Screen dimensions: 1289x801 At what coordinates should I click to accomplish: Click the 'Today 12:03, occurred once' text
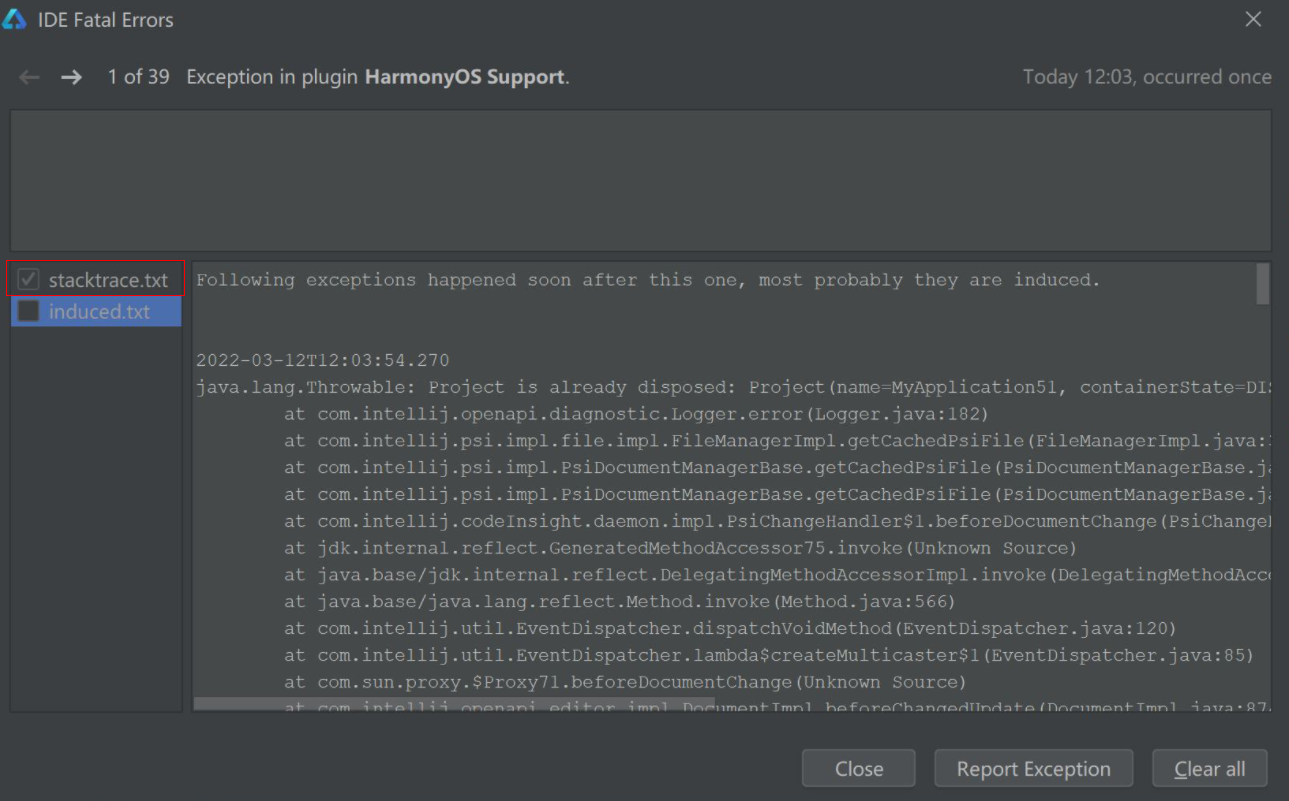point(1147,77)
